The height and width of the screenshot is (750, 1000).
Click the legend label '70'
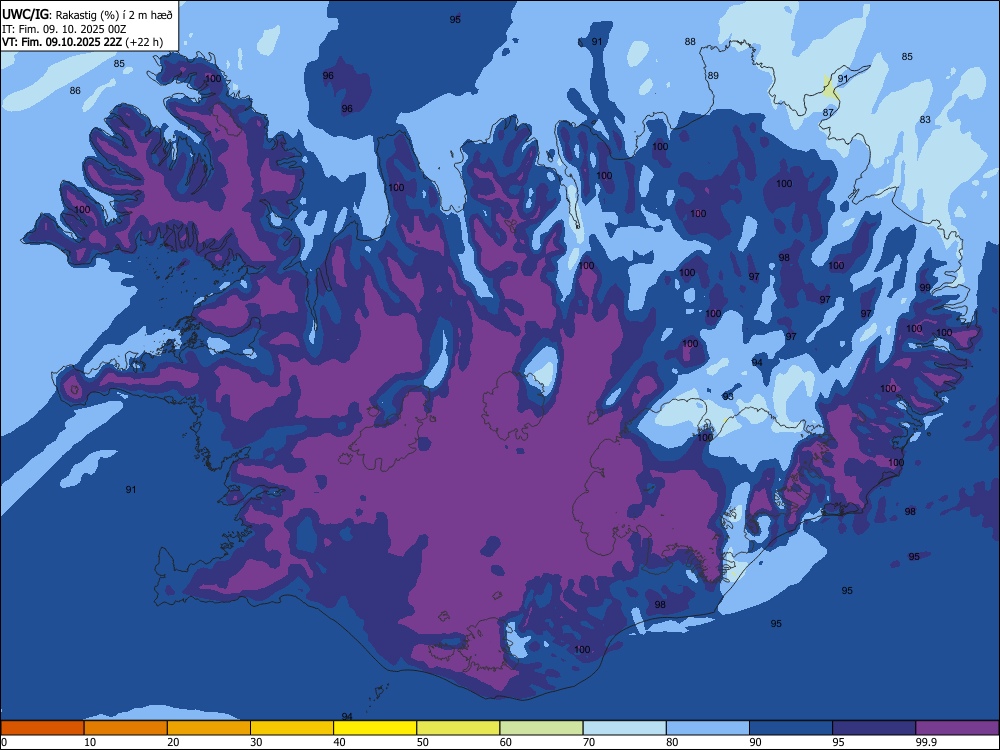[589, 742]
